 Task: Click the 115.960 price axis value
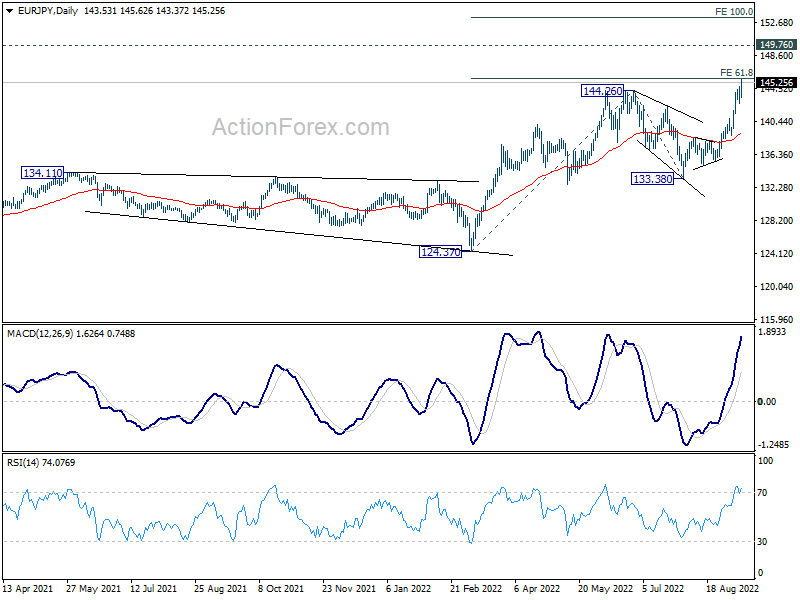[x=777, y=319]
